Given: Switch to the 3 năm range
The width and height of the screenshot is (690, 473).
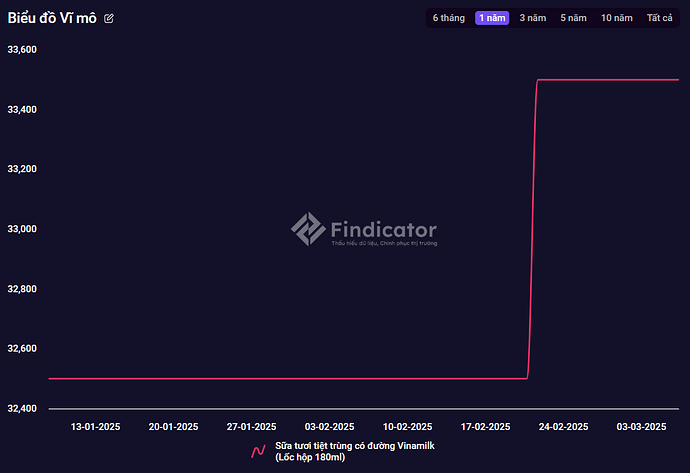Looking at the screenshot, I should tap(532, 18).
